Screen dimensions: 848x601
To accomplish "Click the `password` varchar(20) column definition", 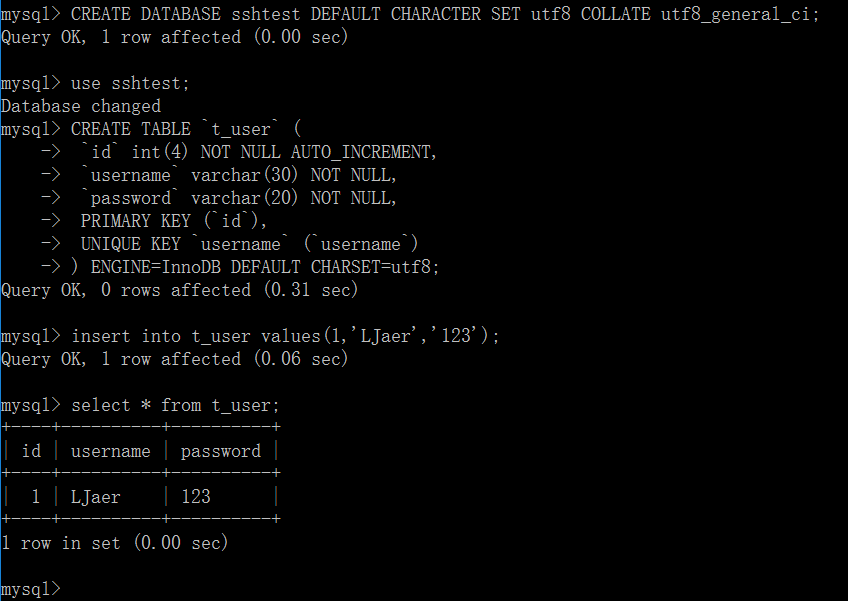I will click(x=238, y=198).
